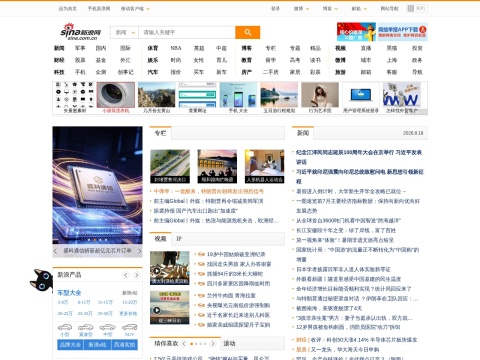Open the Sina logo homepage link

81,32
